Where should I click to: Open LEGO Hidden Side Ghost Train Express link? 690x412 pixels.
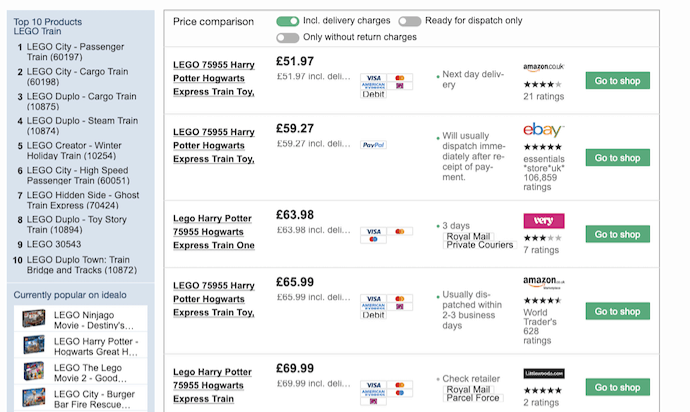[83, 200]
